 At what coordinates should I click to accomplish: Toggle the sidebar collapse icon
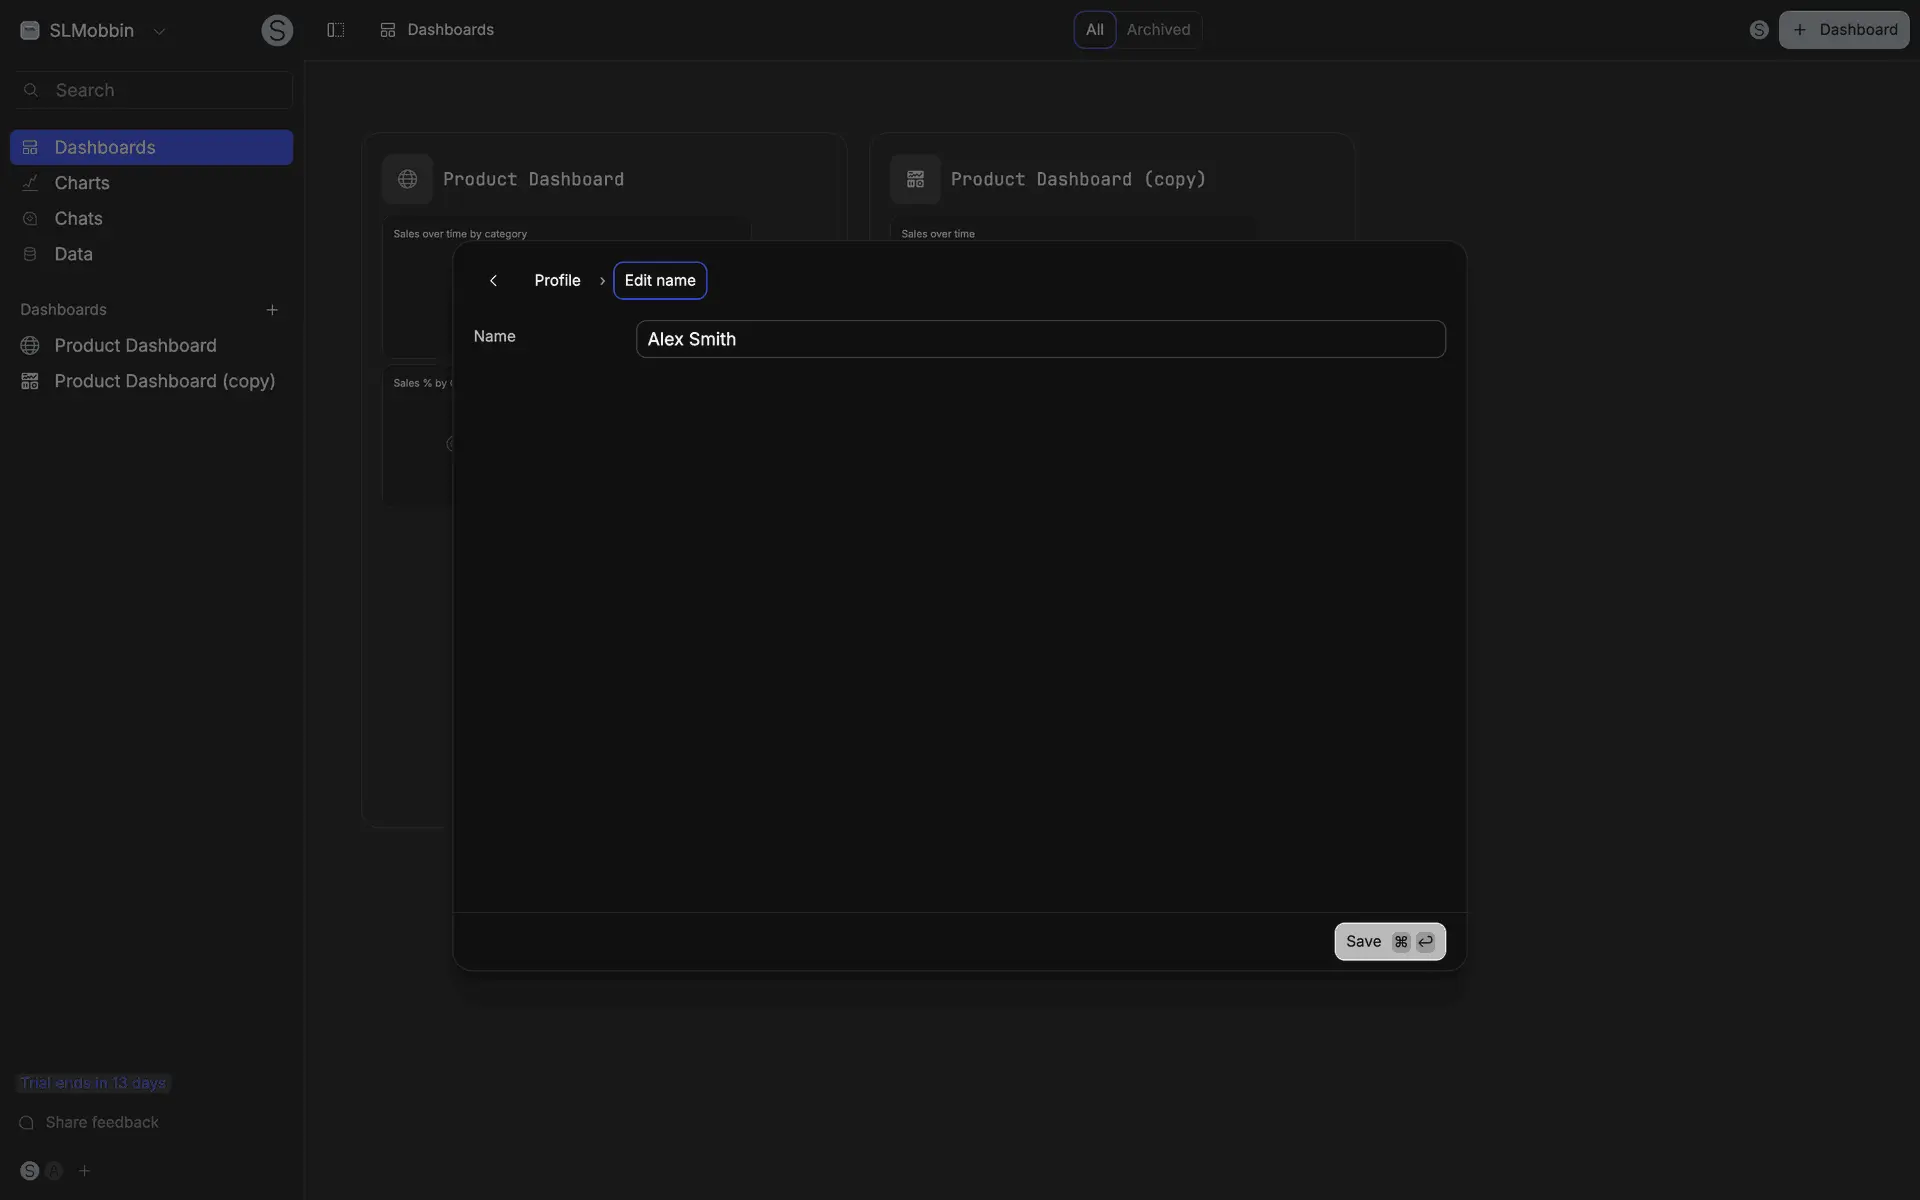(x=336, y=30)
